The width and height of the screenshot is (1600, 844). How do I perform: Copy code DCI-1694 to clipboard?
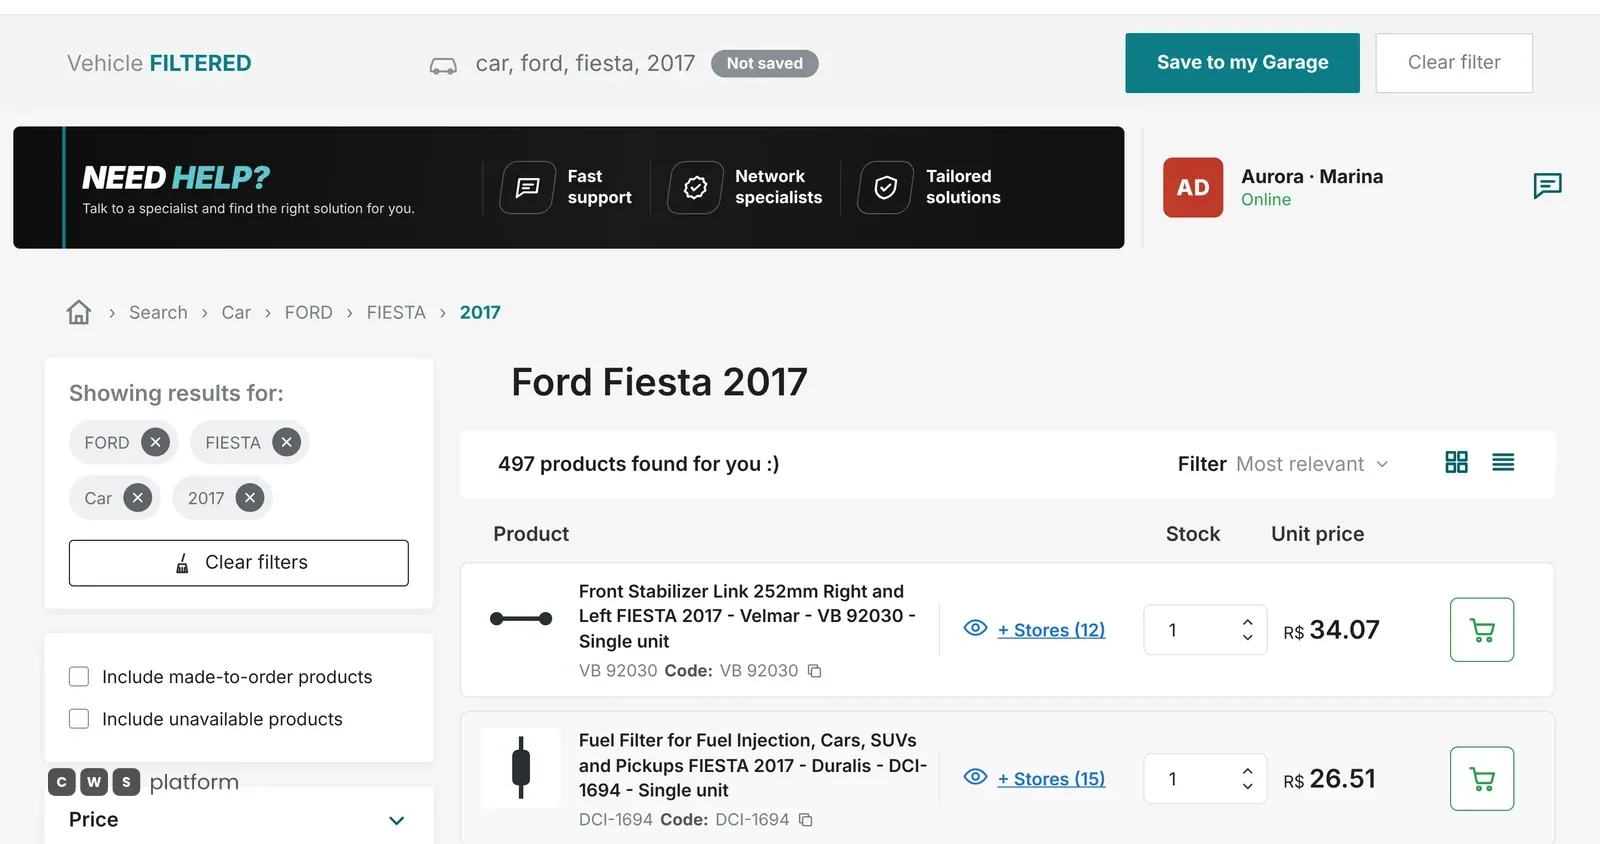pyautogui.click(x=806, y=820)
